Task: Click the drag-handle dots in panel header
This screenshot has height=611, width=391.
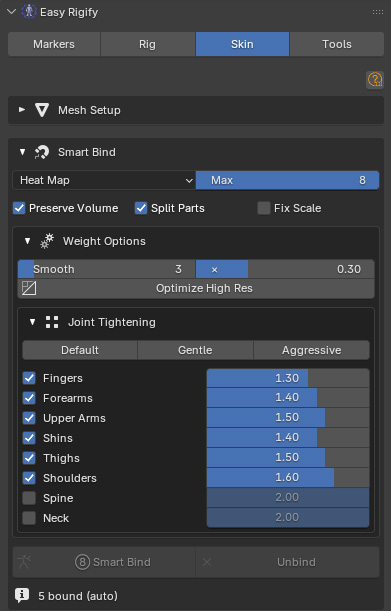Action: click(377, 12)
